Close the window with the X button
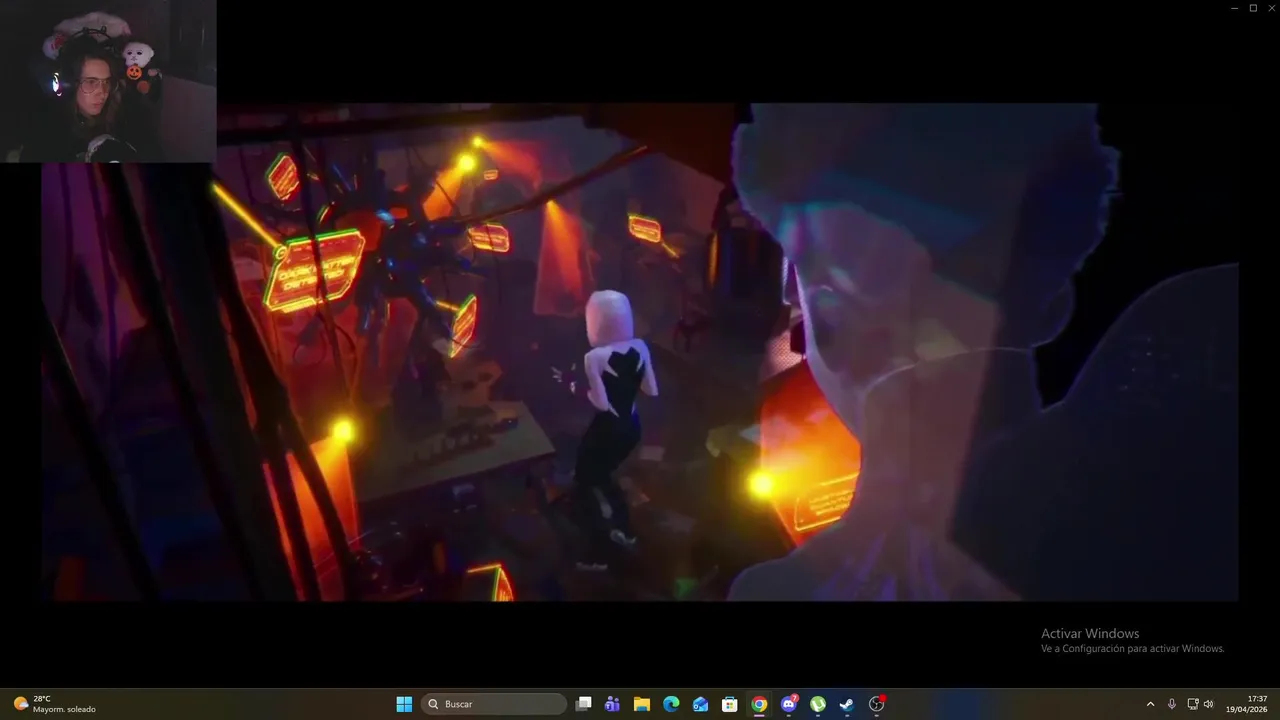 [x=1271, y=8]
